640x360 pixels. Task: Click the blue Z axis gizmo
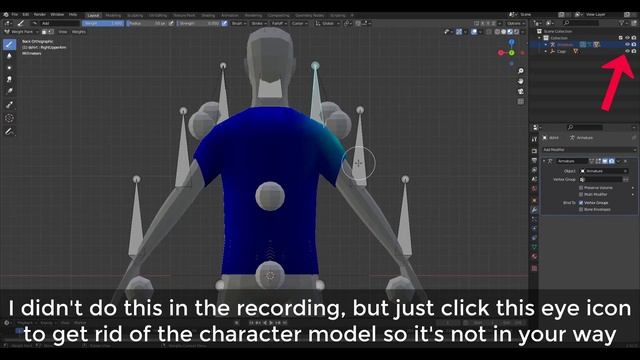(511, 42)
